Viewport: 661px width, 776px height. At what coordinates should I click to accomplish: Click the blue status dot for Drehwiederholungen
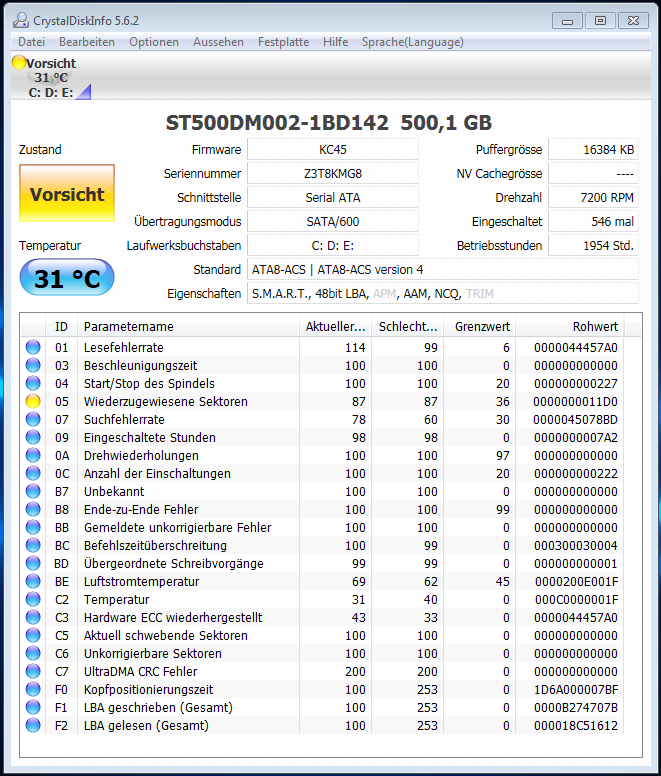(33, 455)
